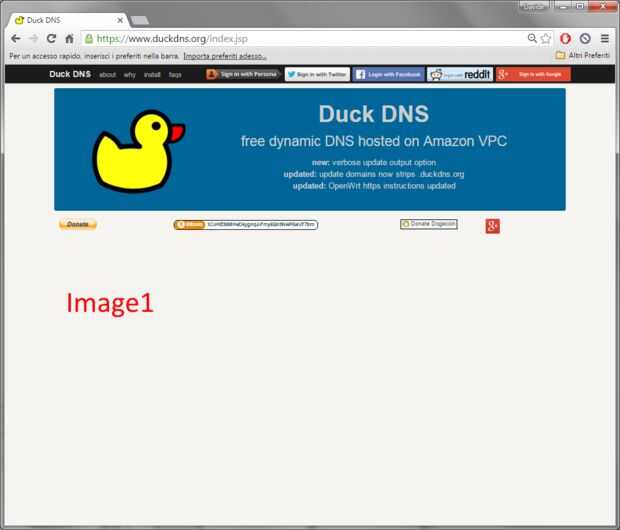Image resolution: width=620 pixels, height=530 pixels.
Task: Sign in with Google red button
Action: (x=533, y=74)
